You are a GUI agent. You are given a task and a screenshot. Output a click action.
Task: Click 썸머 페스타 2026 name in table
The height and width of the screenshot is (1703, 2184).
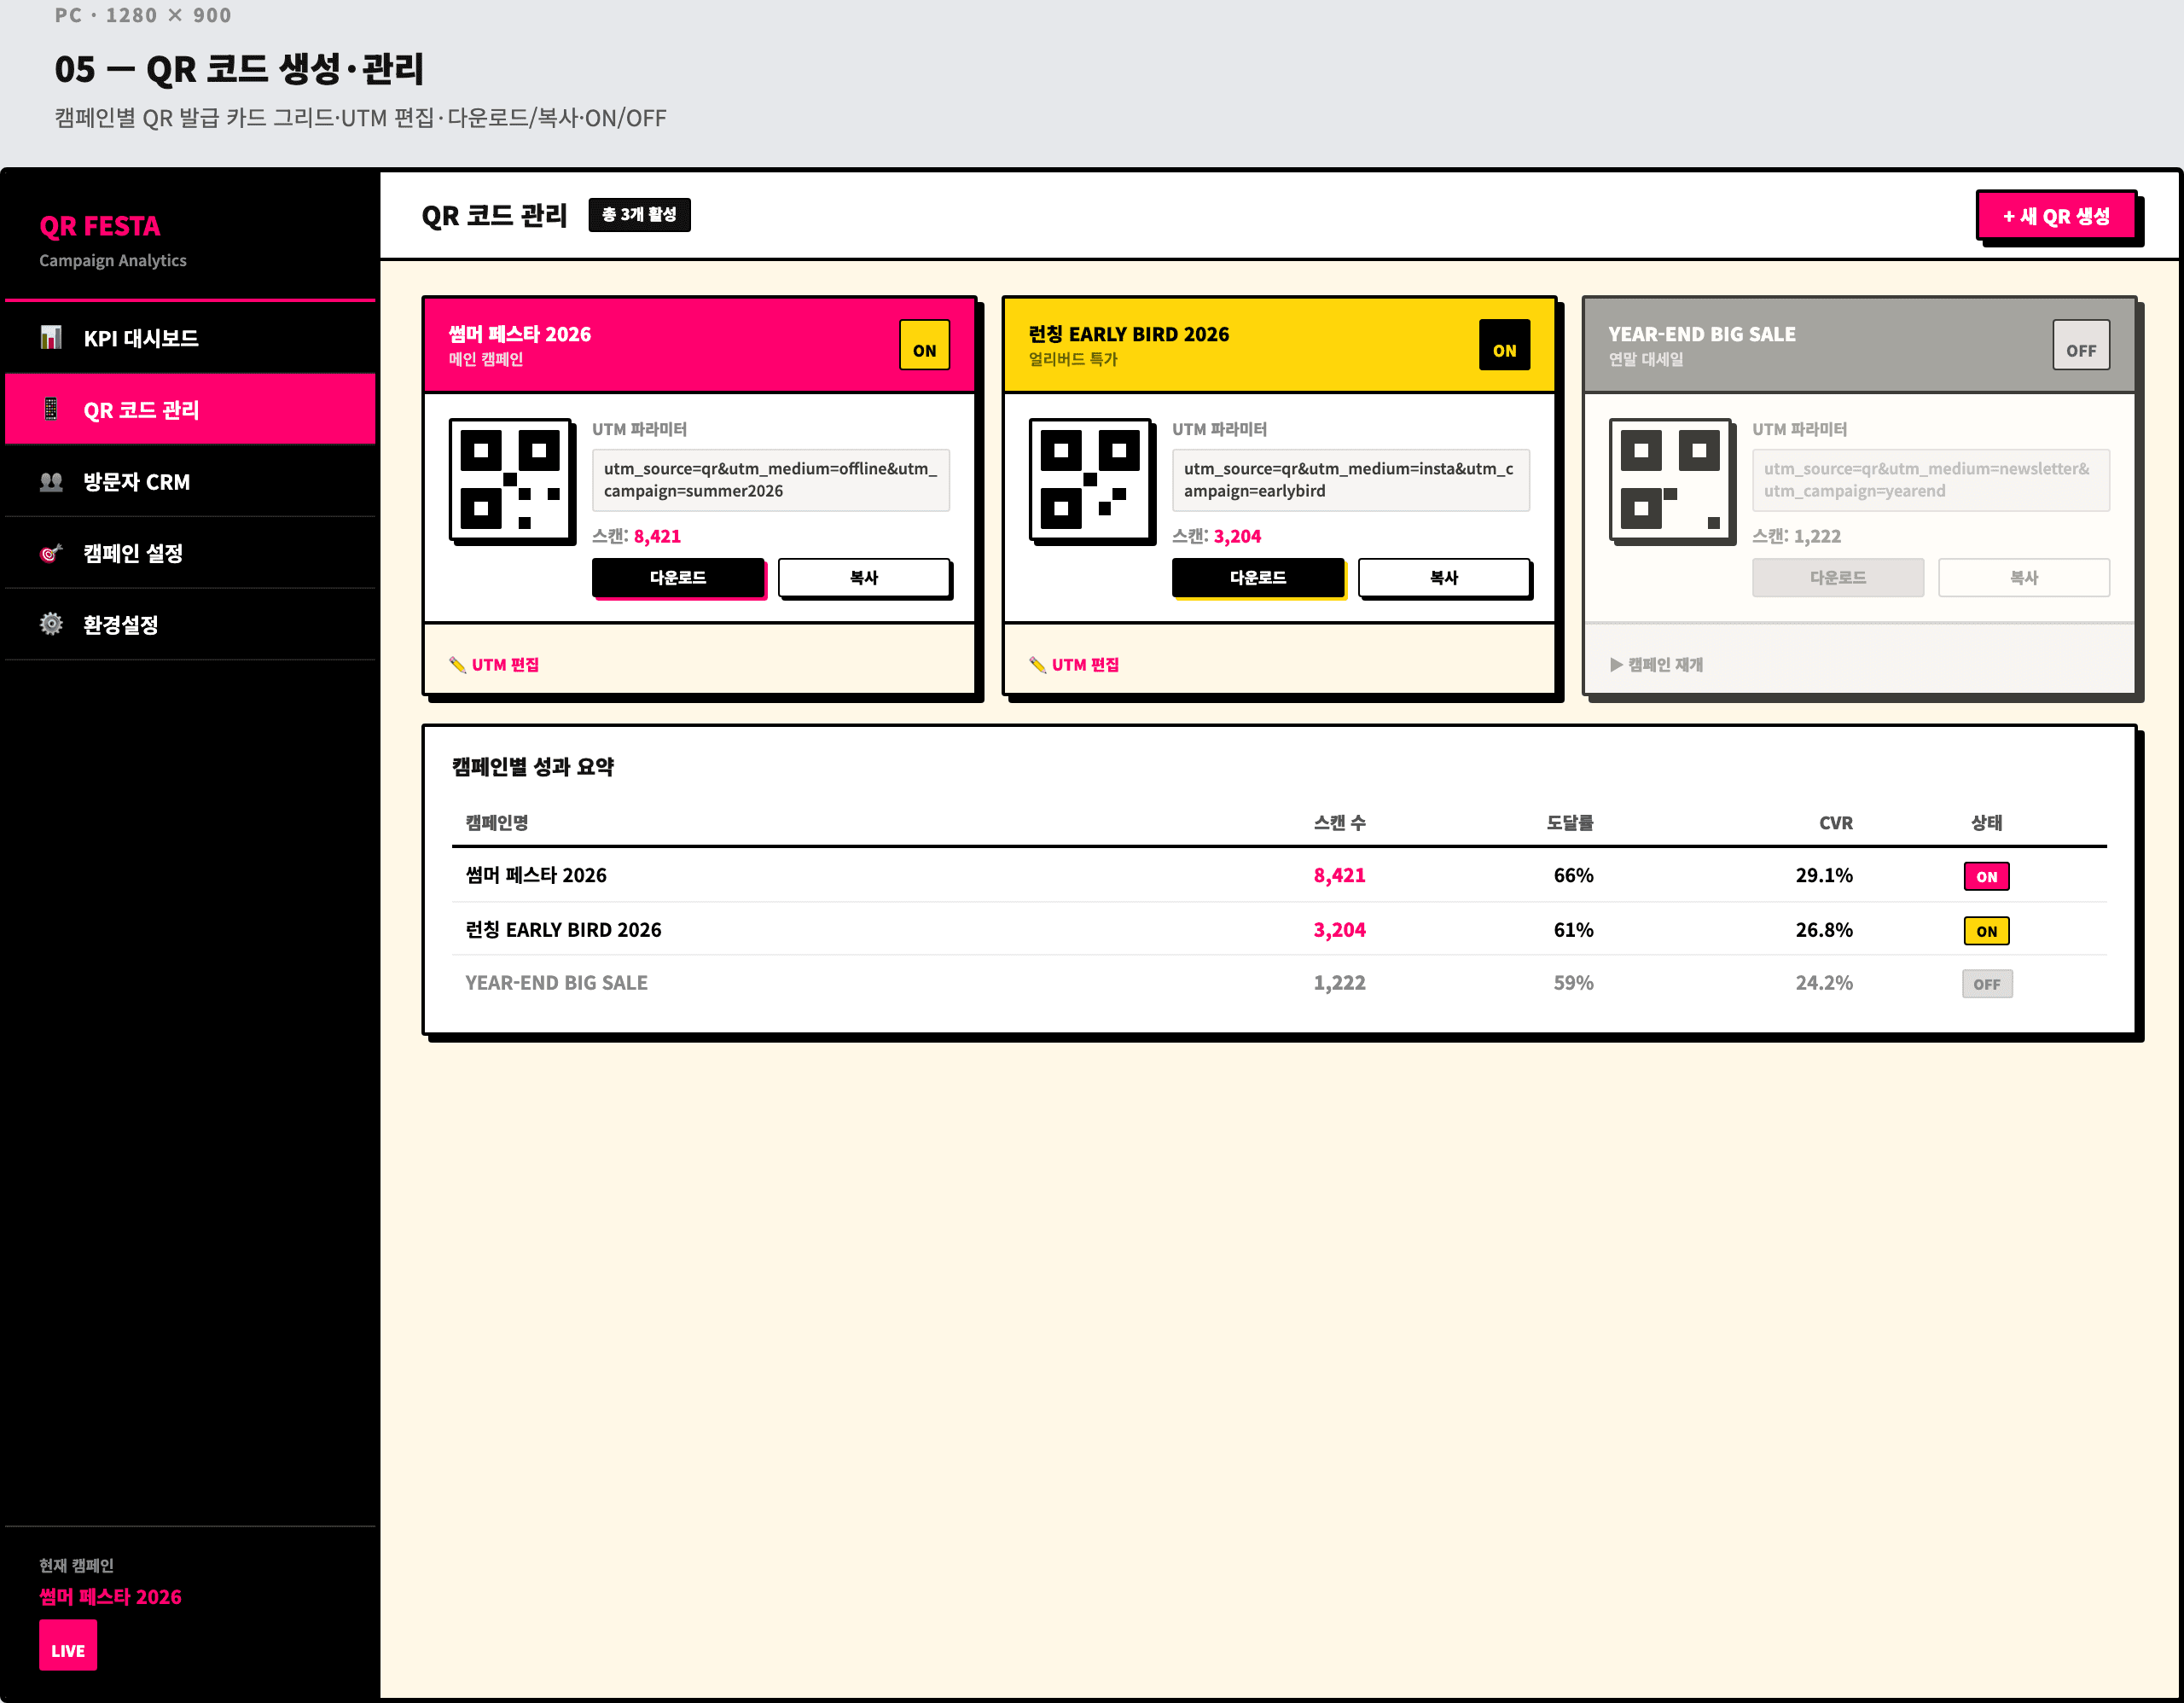click(x=536, y=875)
